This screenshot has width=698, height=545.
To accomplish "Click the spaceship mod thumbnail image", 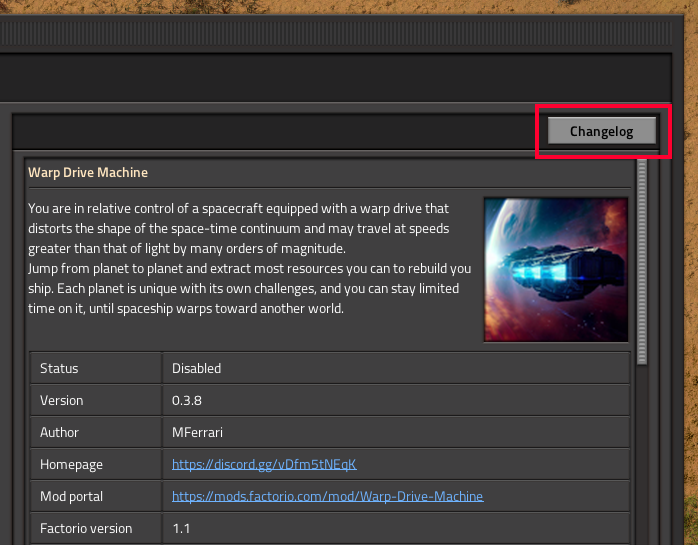I will (x=556, y=270).
